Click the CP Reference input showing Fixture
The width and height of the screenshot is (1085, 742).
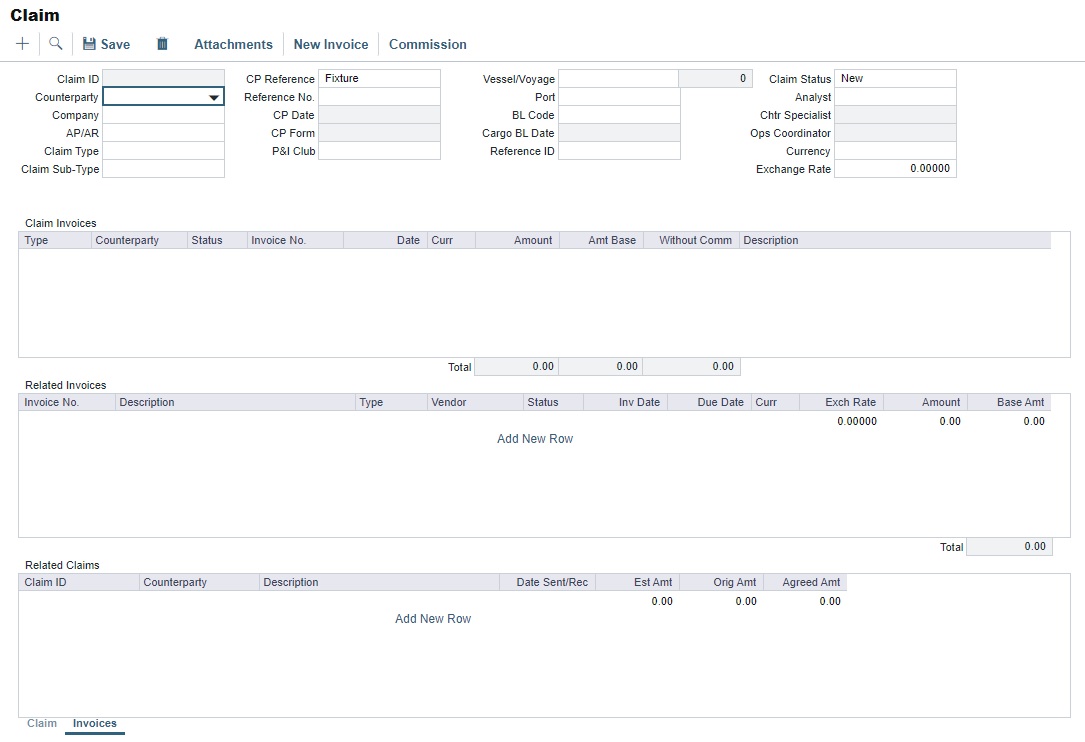(x=380, y=78)
